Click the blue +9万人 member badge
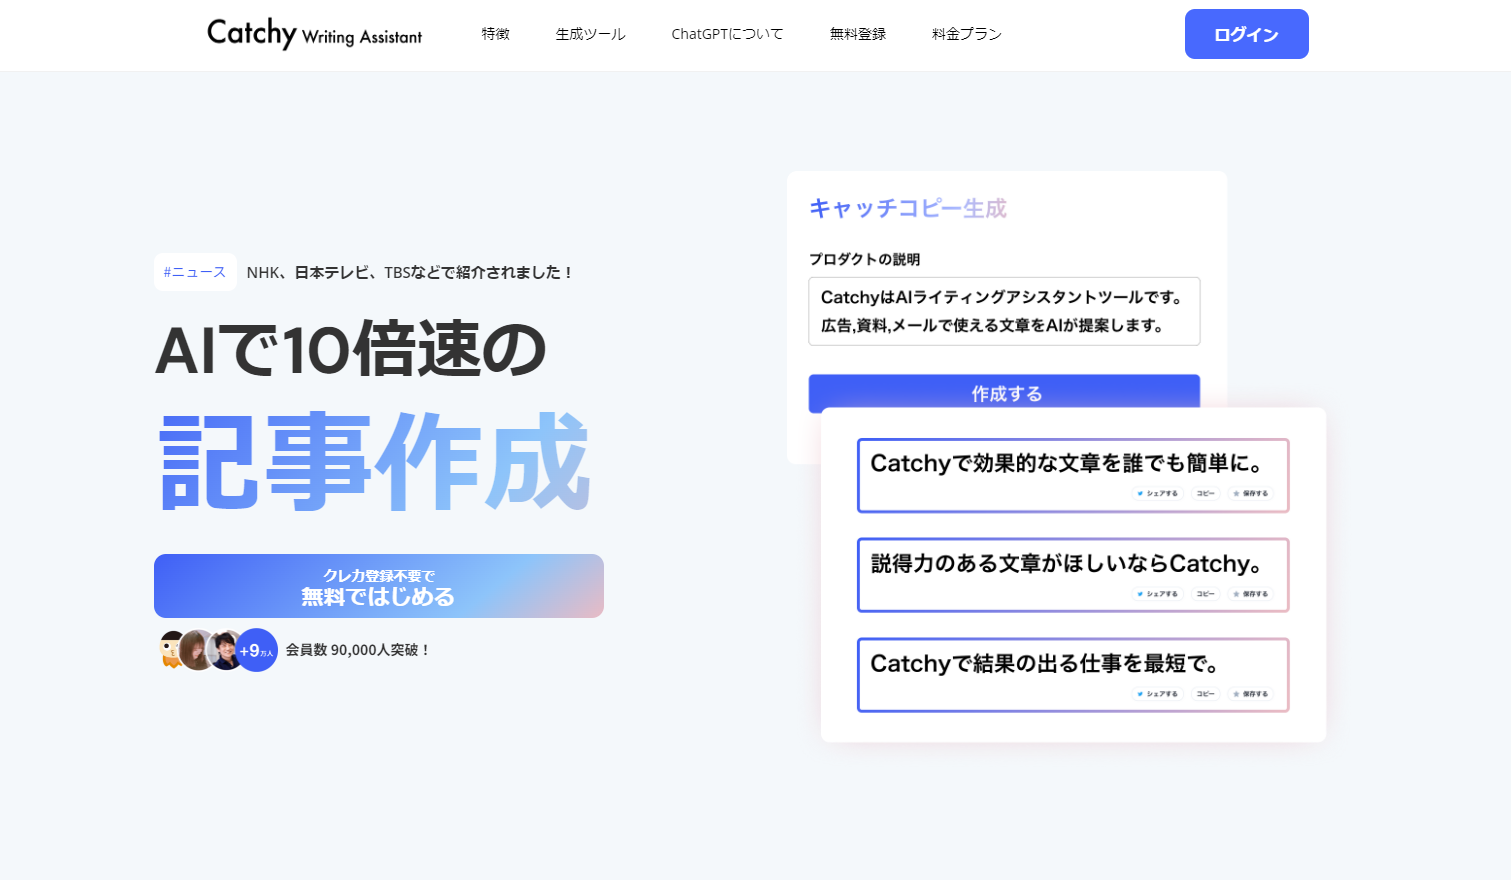This screenshot has height=880, width=1511. click(256, 650)
